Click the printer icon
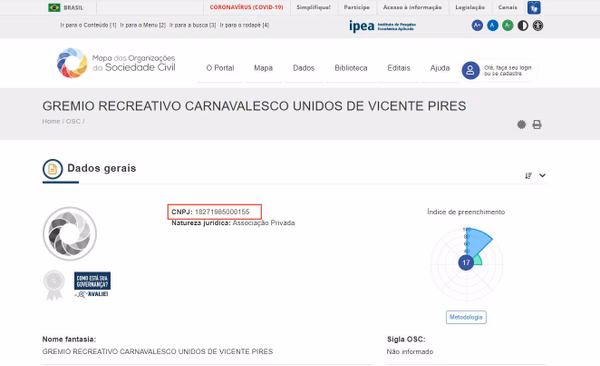 pos(537,124)
